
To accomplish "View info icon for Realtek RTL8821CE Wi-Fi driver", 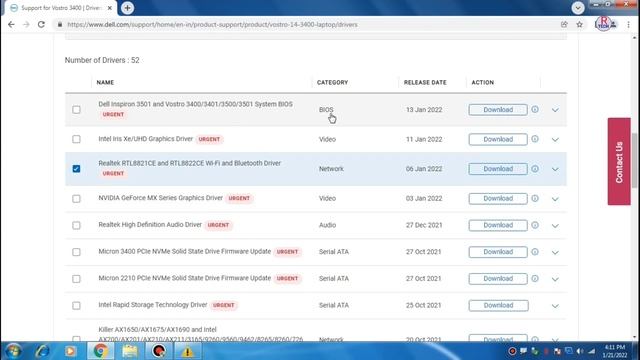I will [535, 169].
